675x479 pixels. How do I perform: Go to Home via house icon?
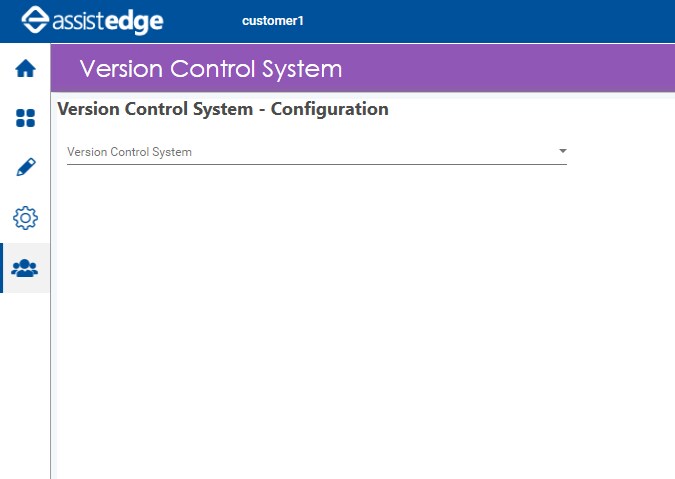pos(25,68)
